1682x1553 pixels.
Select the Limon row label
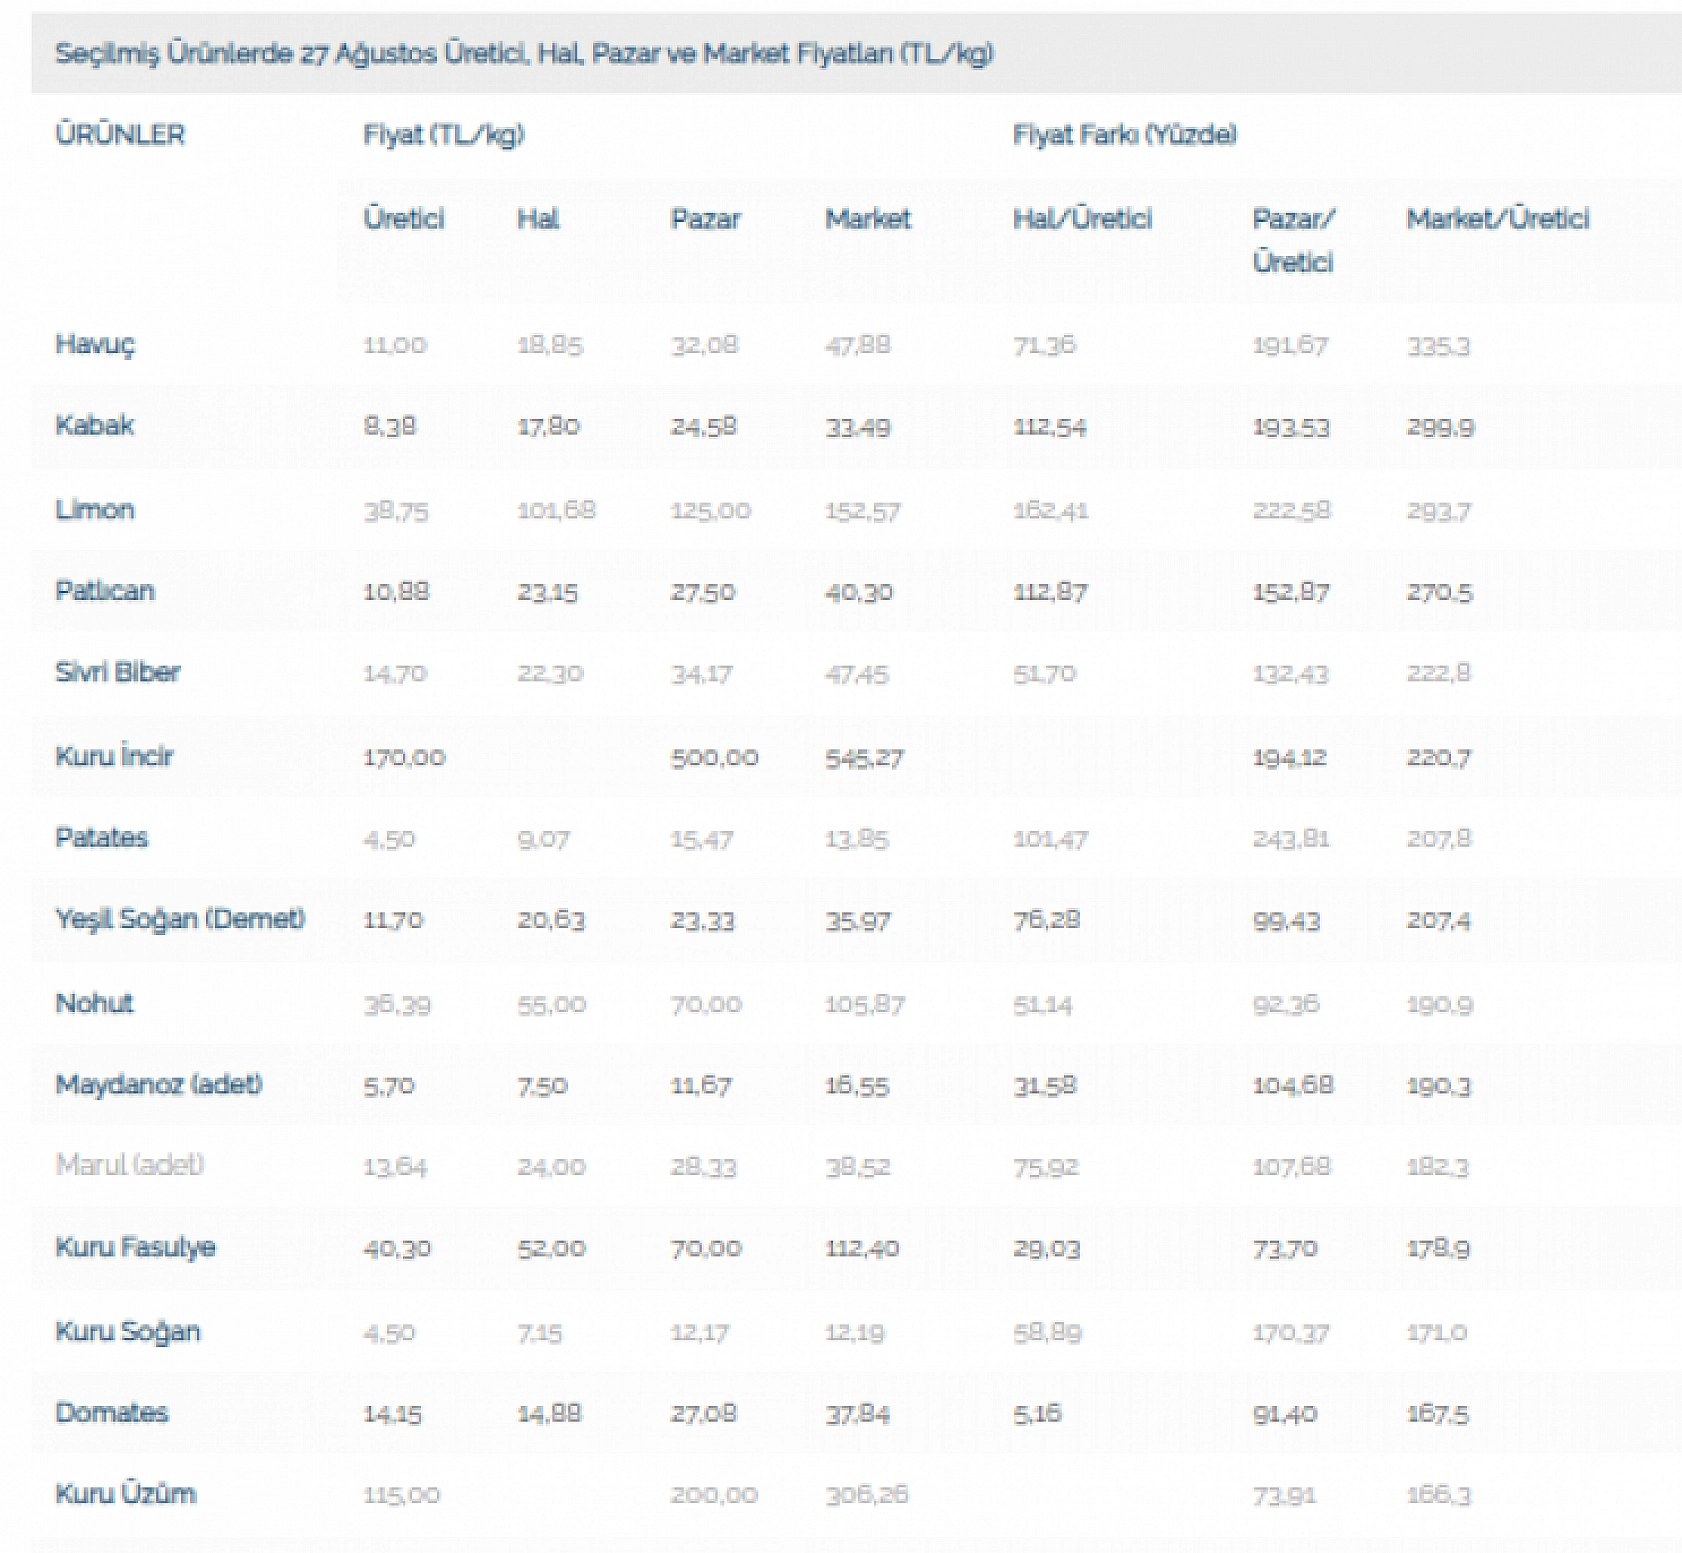click(94, 509)
